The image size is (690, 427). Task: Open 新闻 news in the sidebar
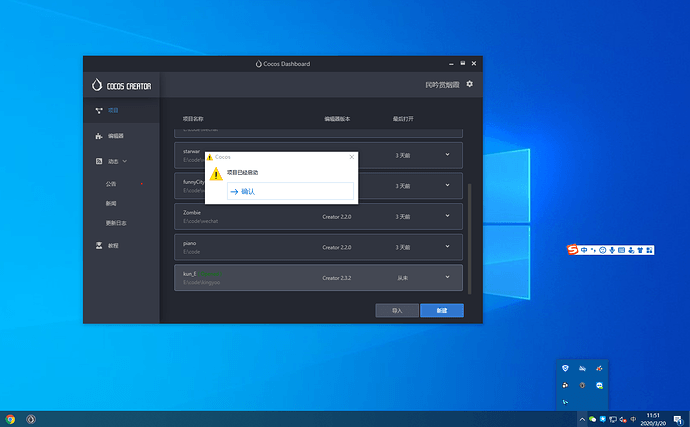111,203
